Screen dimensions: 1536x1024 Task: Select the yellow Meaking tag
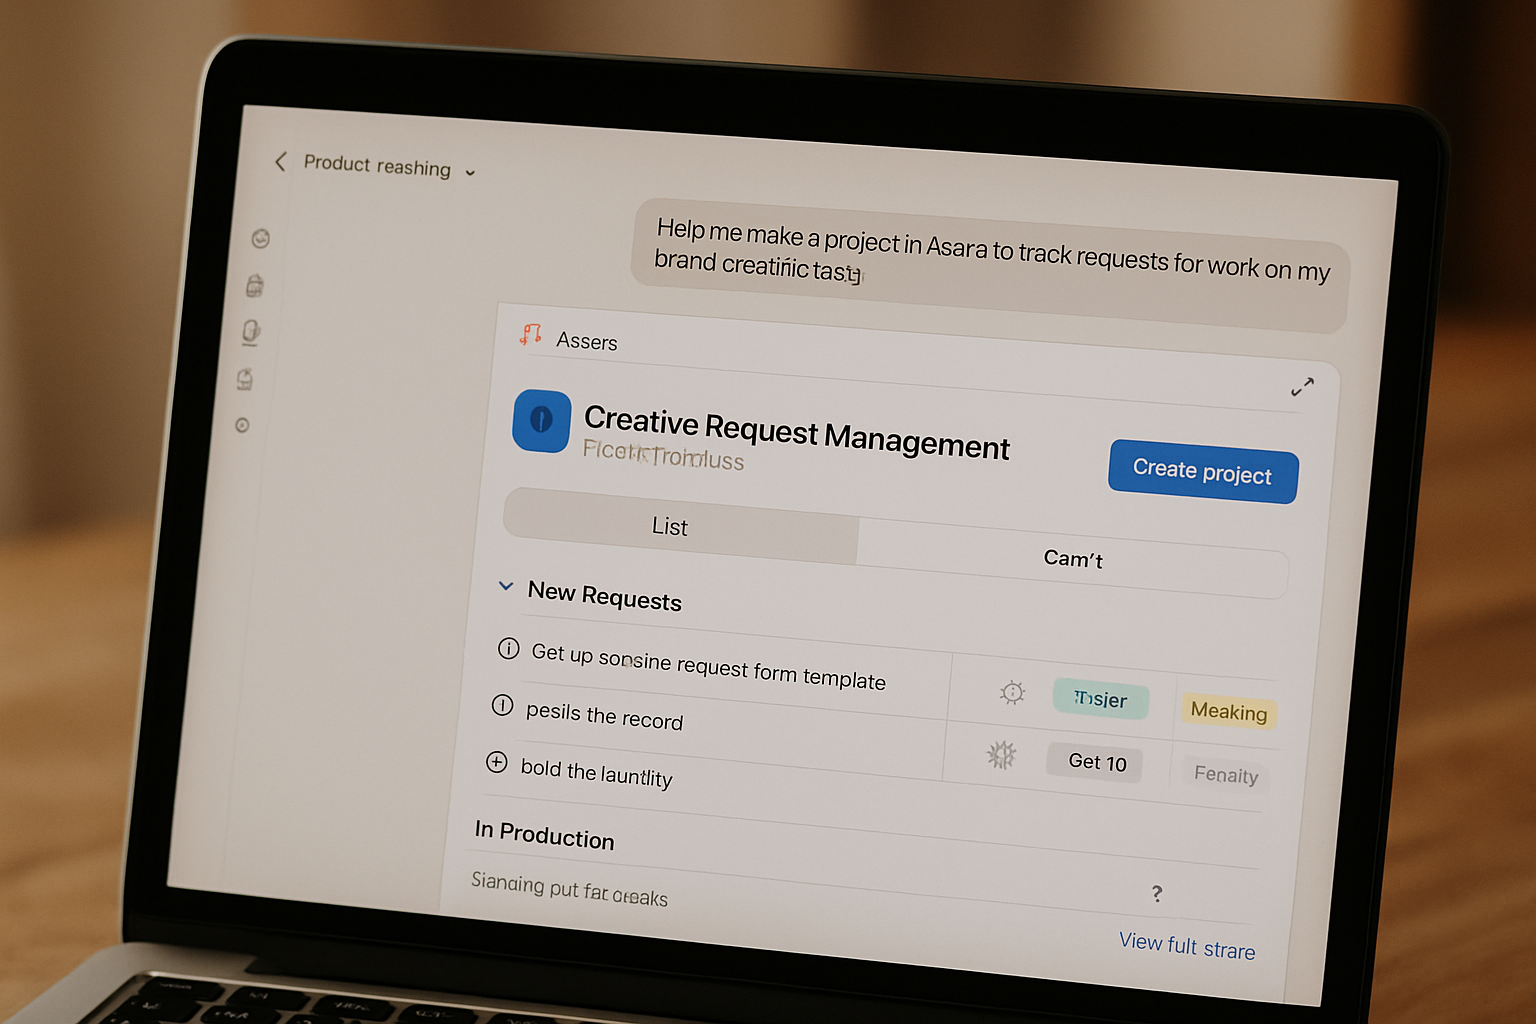[x=1228, y=712]
